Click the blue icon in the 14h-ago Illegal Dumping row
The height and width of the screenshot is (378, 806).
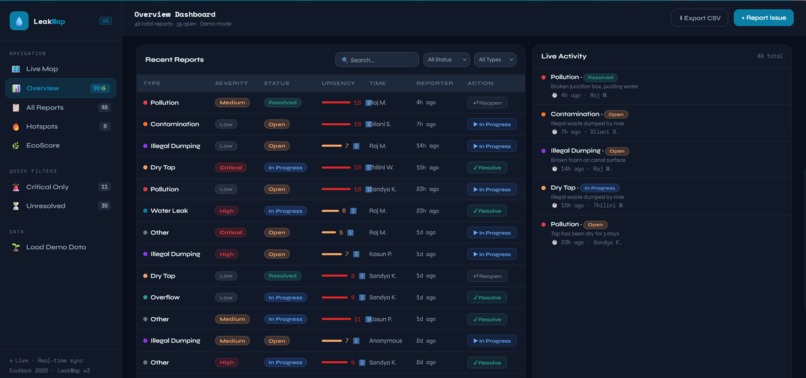click(356, 146)
